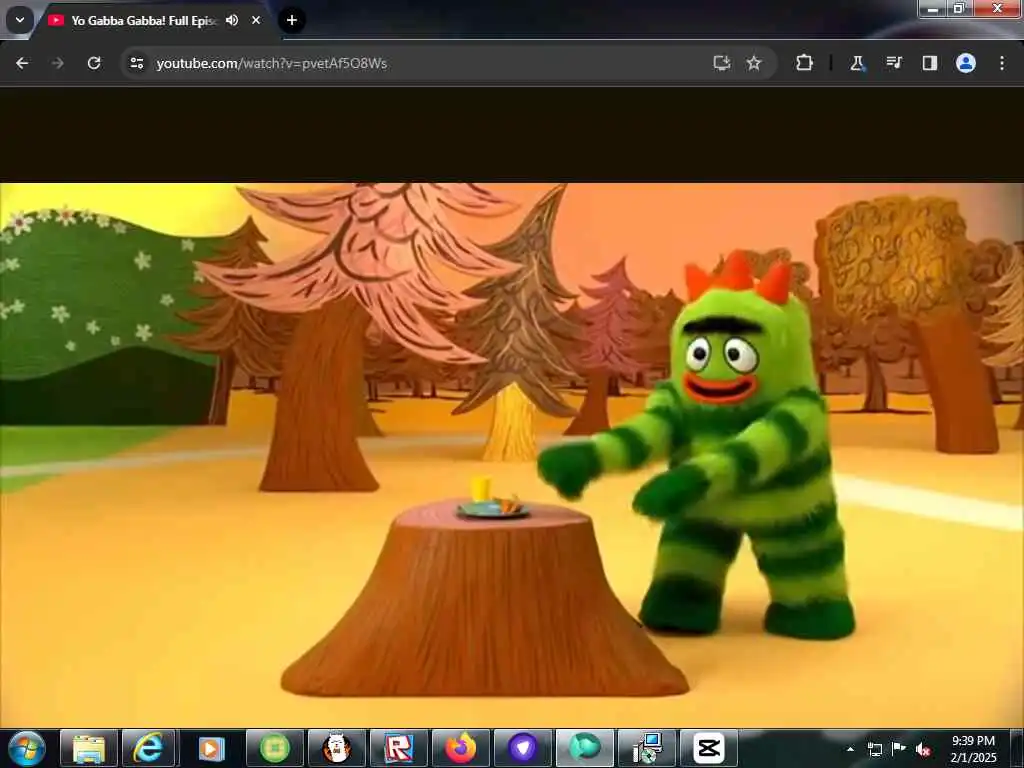The width and height of the screenshot is (1024, 768).
Task: Open the purple shield app on taskbar
Action: point(522,748)
